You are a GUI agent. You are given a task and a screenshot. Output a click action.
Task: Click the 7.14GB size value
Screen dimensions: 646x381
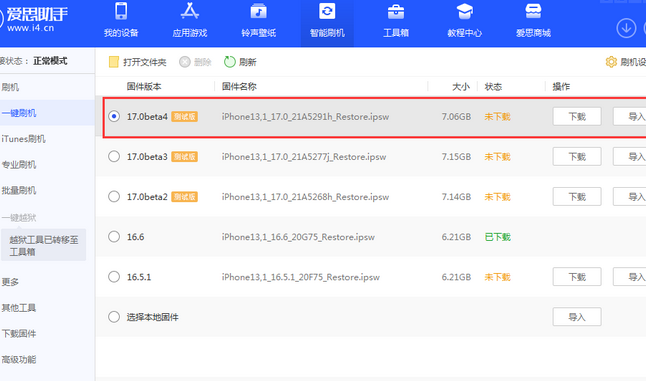point(456,197)
